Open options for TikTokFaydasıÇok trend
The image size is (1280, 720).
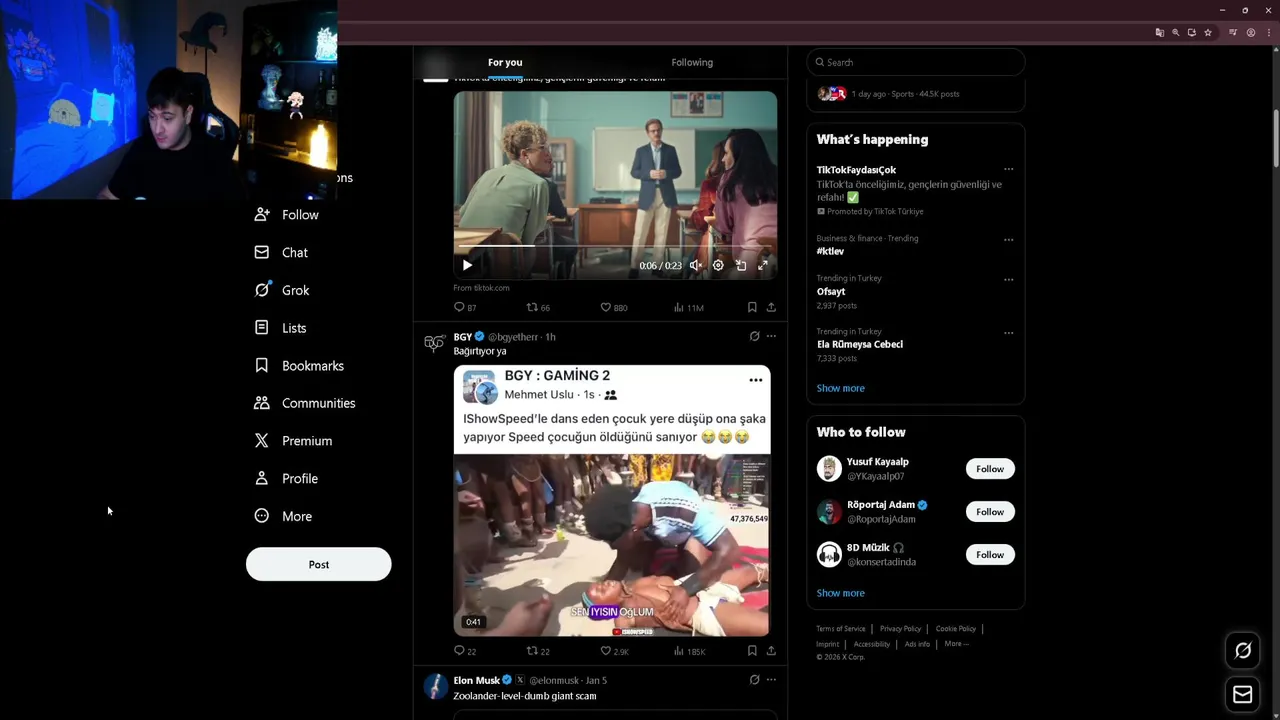click(x=1008, y=169)
